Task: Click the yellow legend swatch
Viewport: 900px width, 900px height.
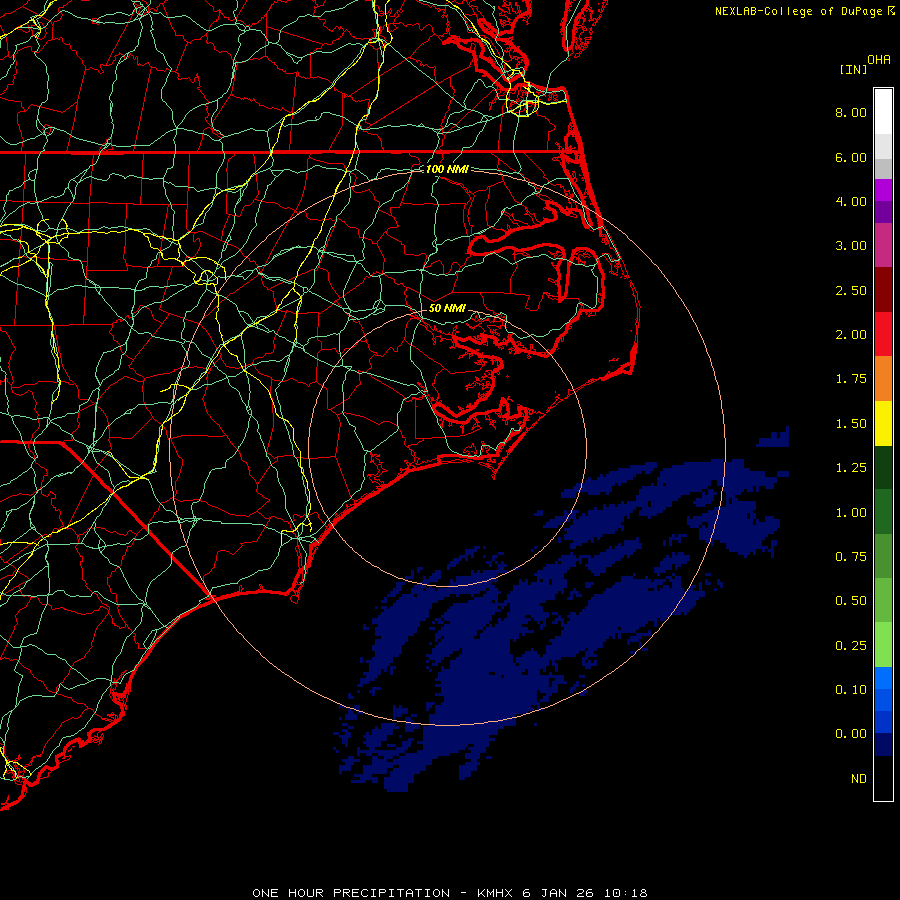Action: (883, 423)
